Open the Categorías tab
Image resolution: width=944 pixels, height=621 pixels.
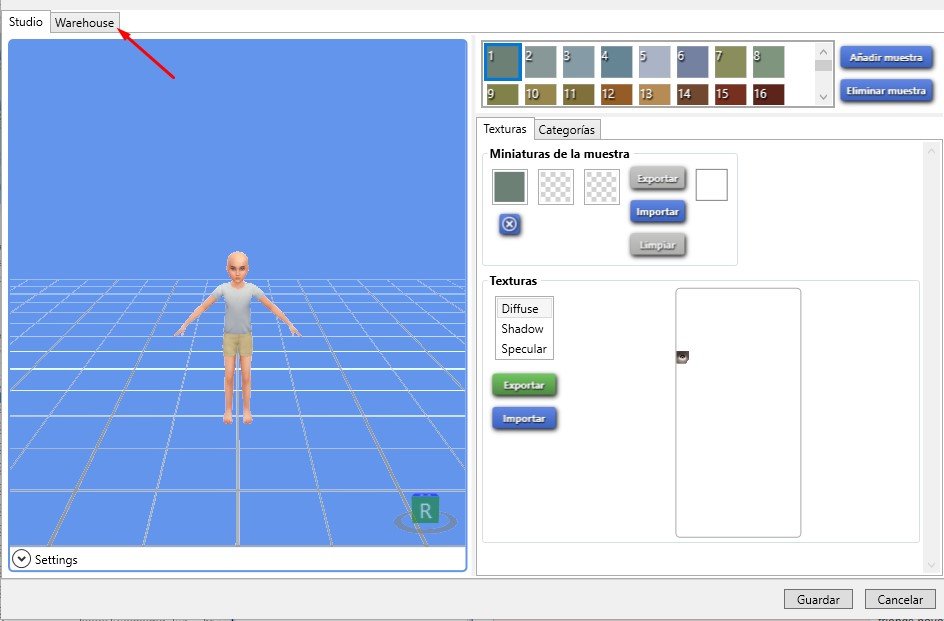567,129
